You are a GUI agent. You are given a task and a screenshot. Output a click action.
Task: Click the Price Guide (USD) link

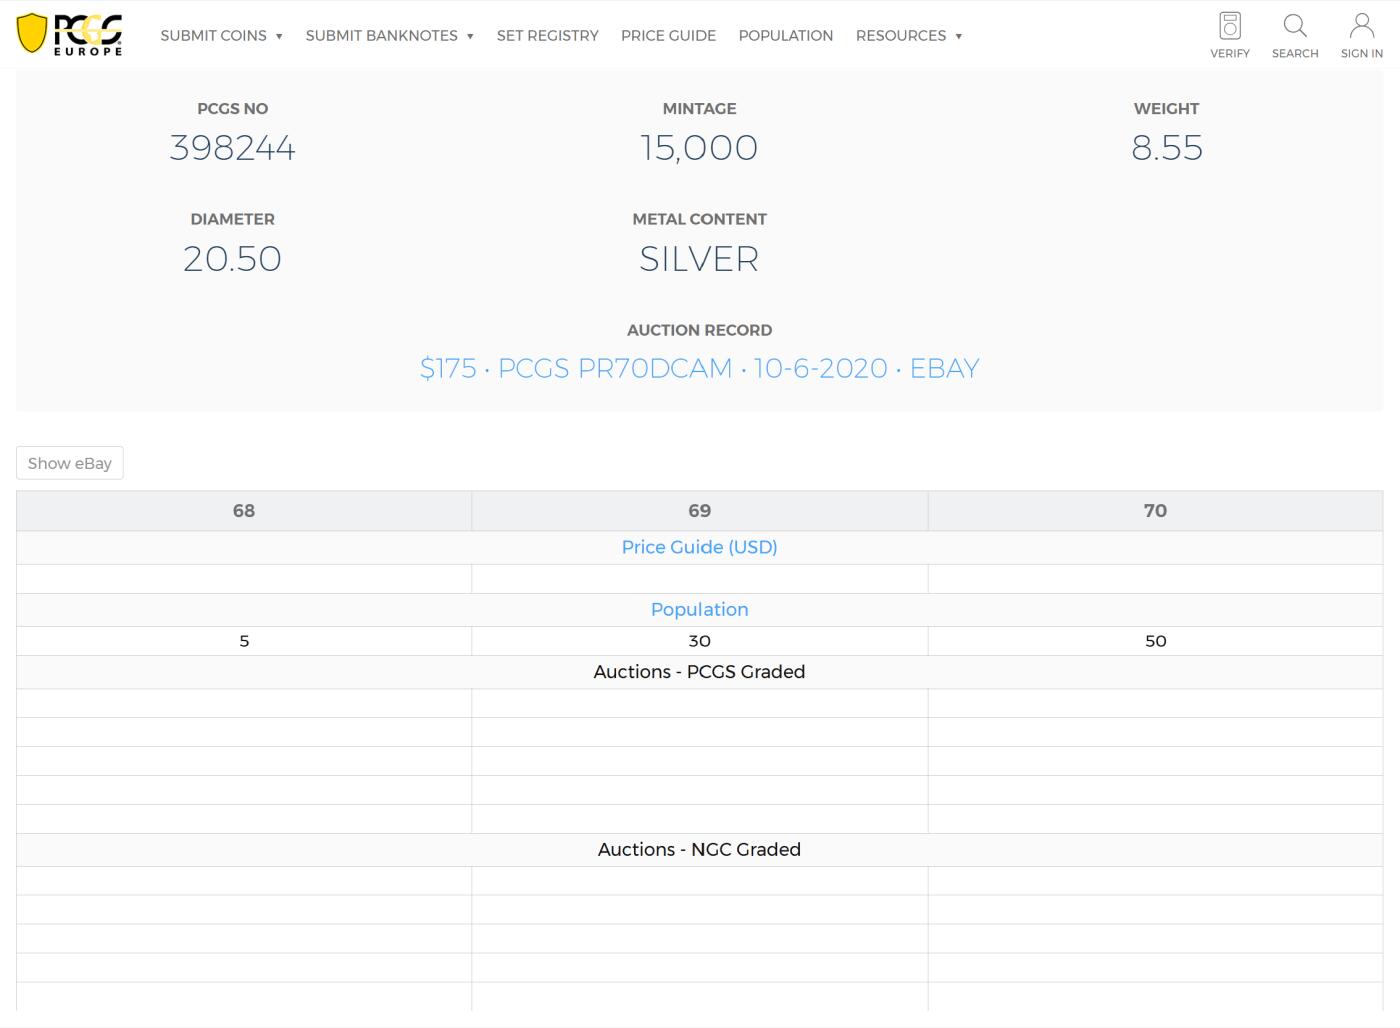[x=699, y=547]
